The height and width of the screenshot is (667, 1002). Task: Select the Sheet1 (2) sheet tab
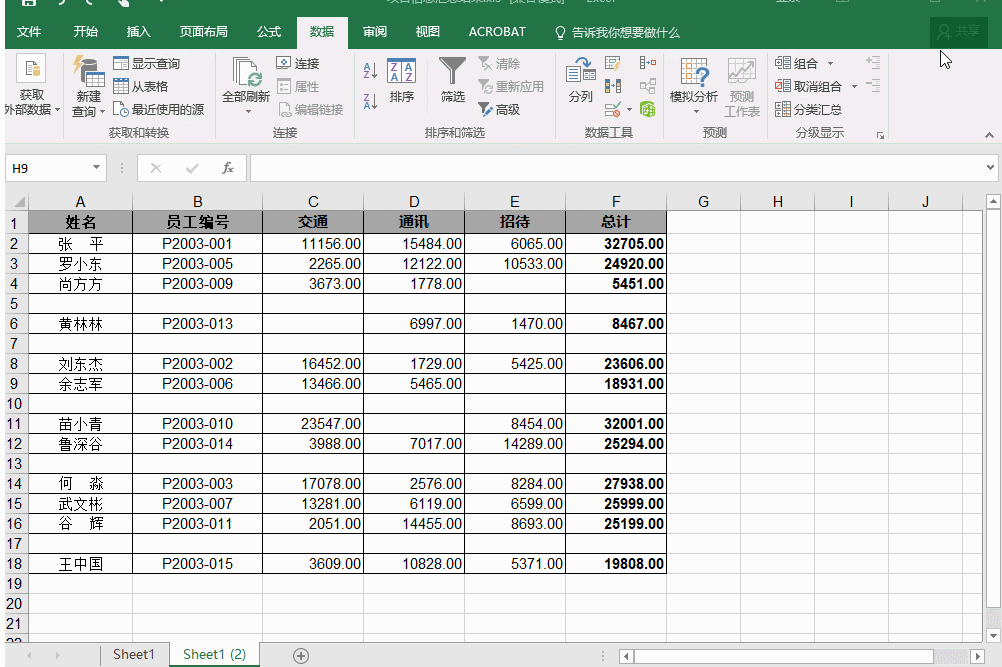coord(214,654)
